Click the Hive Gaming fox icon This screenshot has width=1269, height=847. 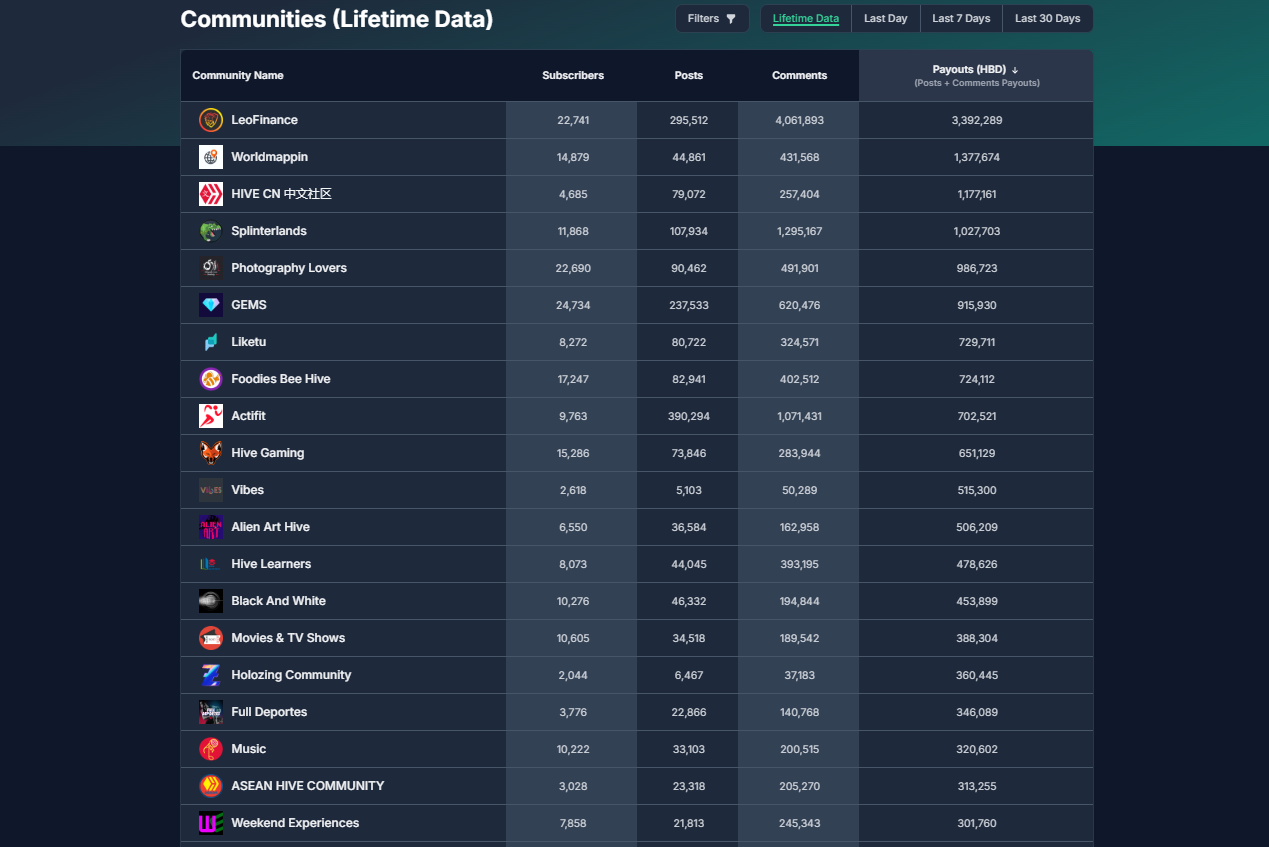(211, 453)
